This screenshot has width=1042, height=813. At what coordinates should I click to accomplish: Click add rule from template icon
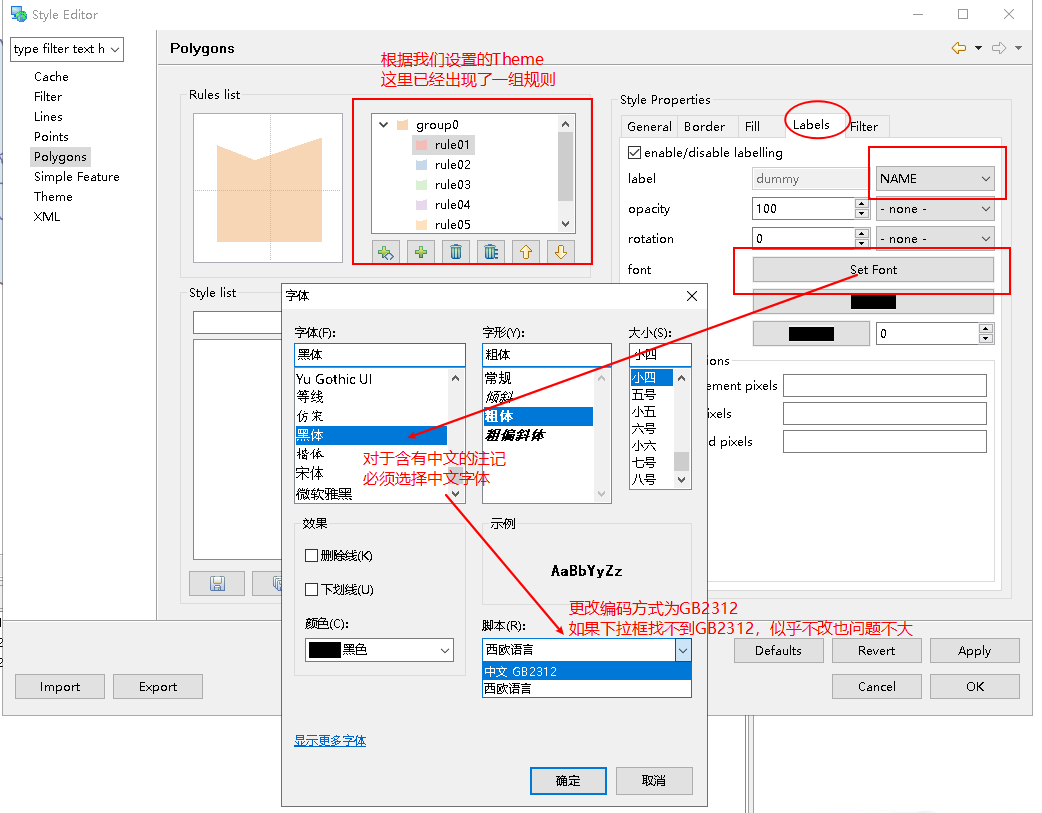point(386,253)
